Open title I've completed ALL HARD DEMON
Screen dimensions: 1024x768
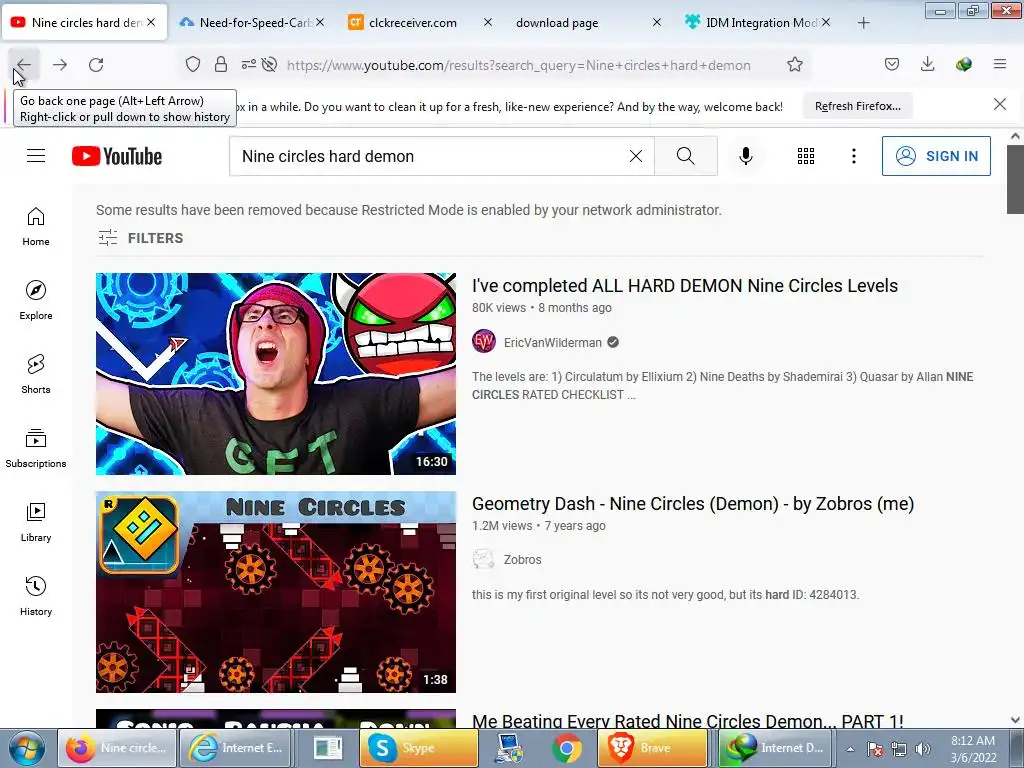[x=684, y=285]
